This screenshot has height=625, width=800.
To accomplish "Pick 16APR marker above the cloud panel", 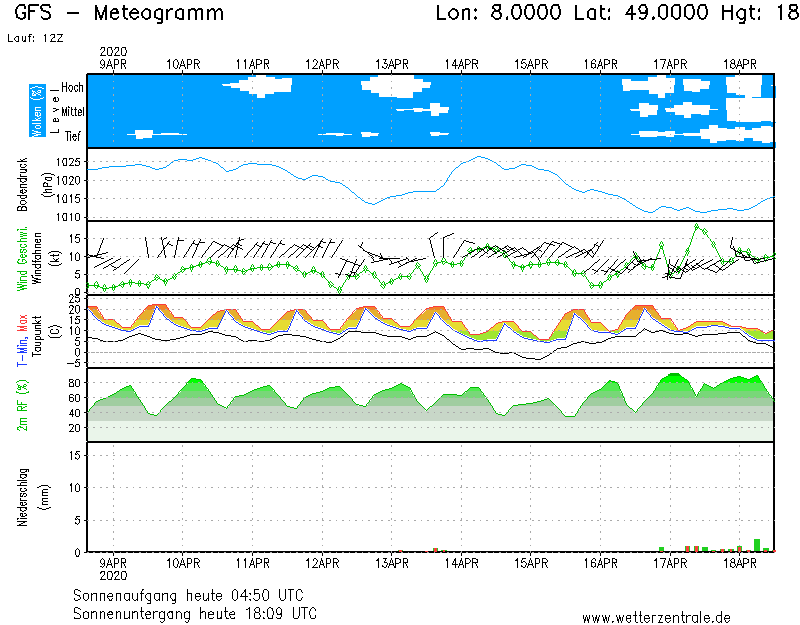I will (x=601, y=64).
